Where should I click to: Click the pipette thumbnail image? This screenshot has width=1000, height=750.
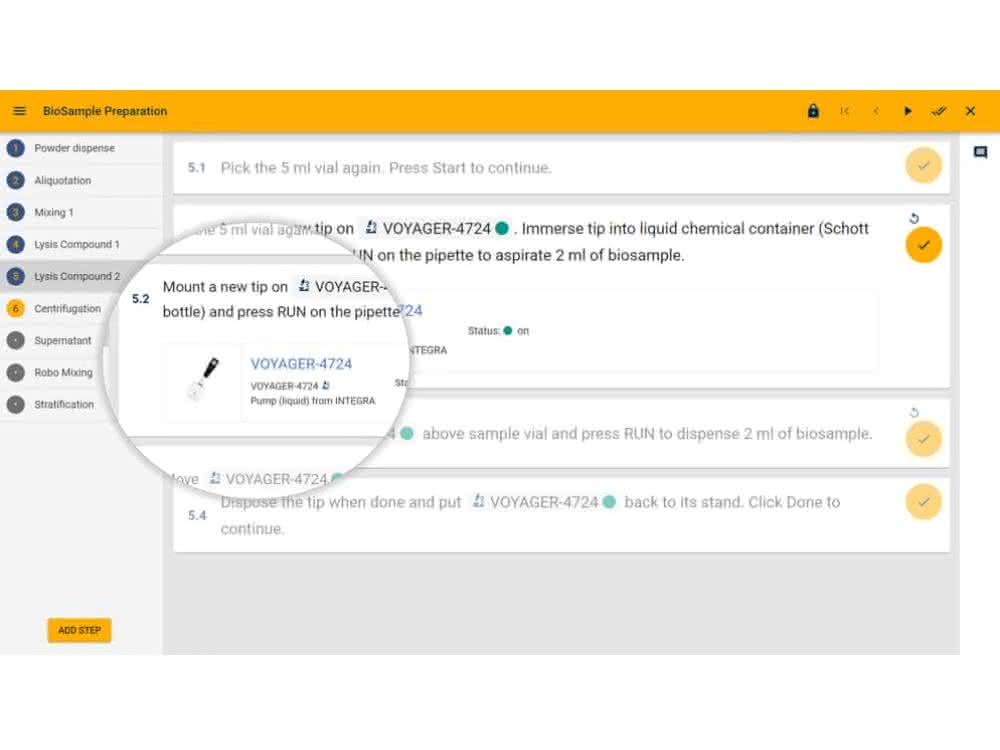(204, 379)
